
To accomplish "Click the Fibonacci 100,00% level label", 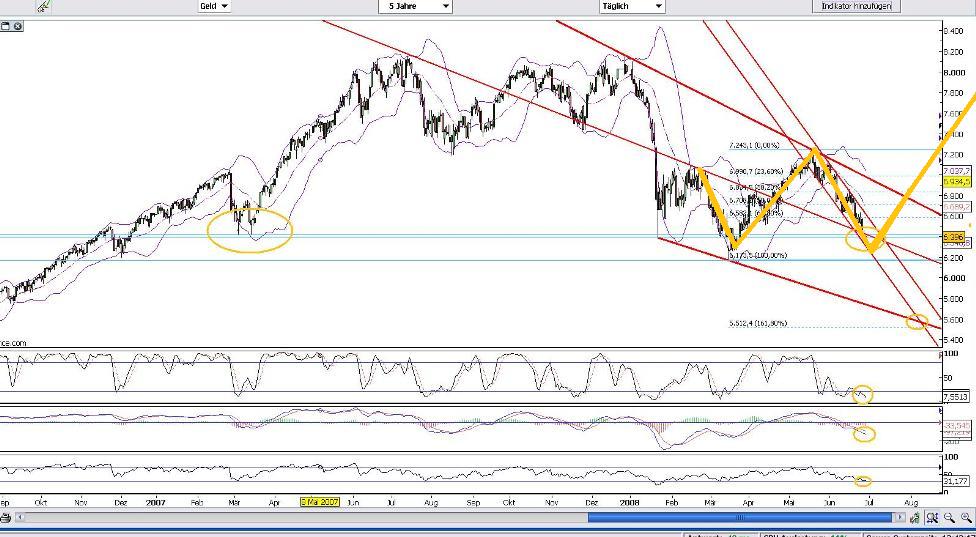I will coord(758,255).
